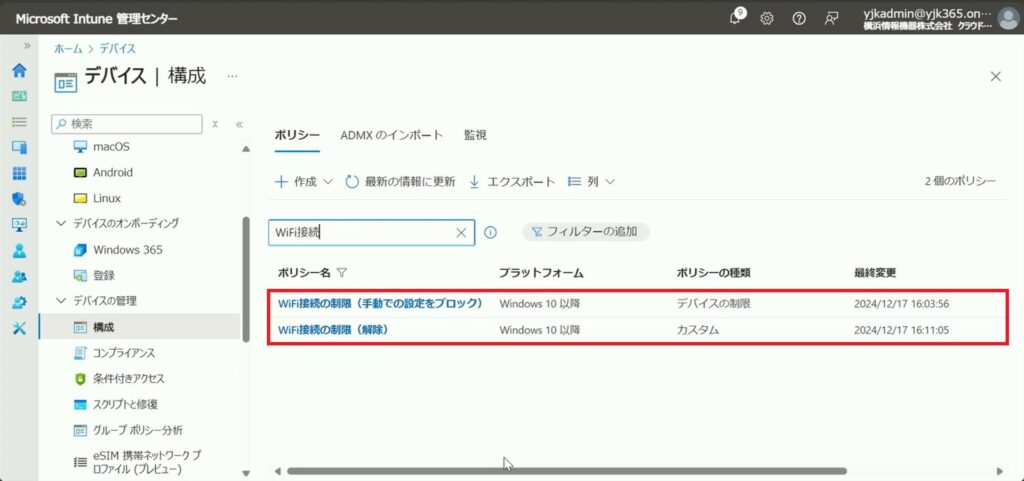Image resolution: width=1024 pixels, height=481 pixels.
Task: Open the 作成 dropdown
Action: pyautogui.click(x=304, y=181)
